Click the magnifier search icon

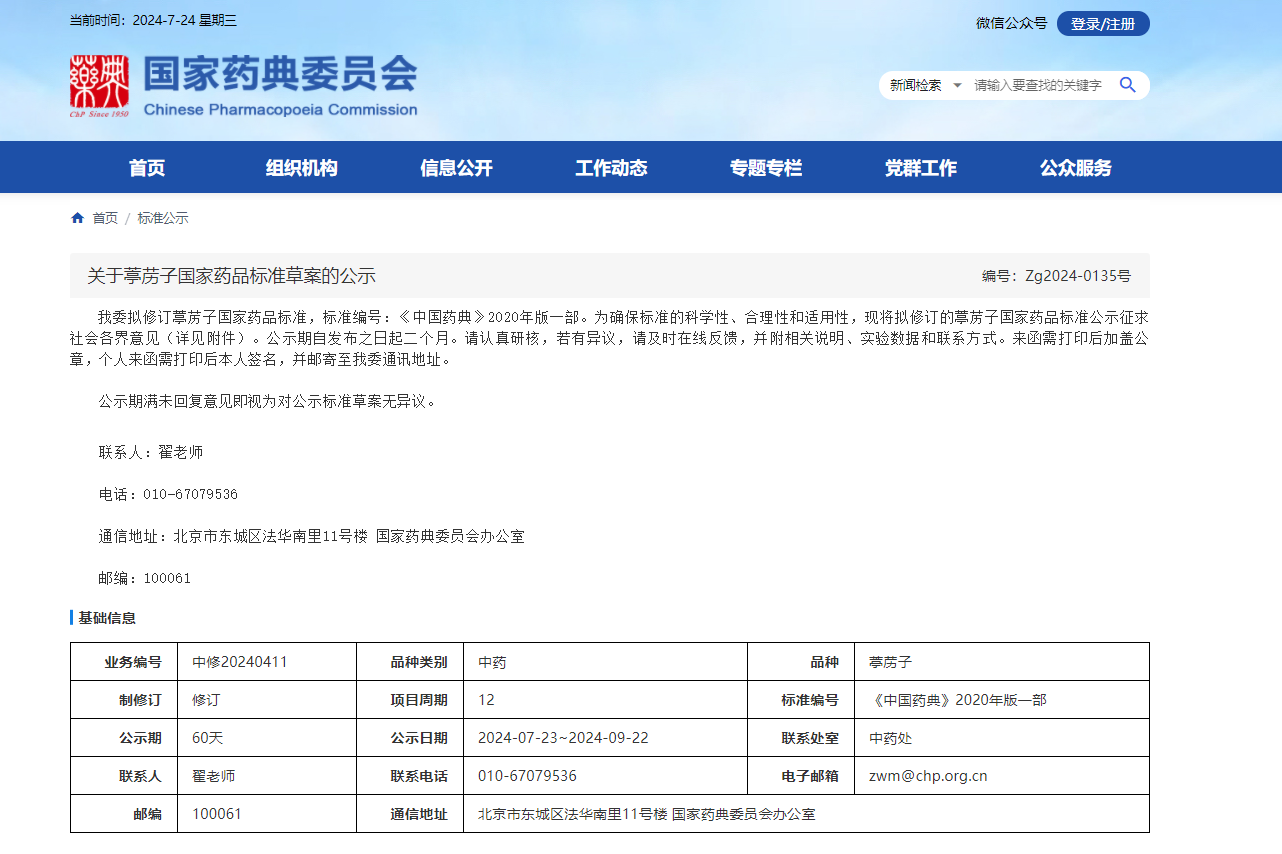1127,85
